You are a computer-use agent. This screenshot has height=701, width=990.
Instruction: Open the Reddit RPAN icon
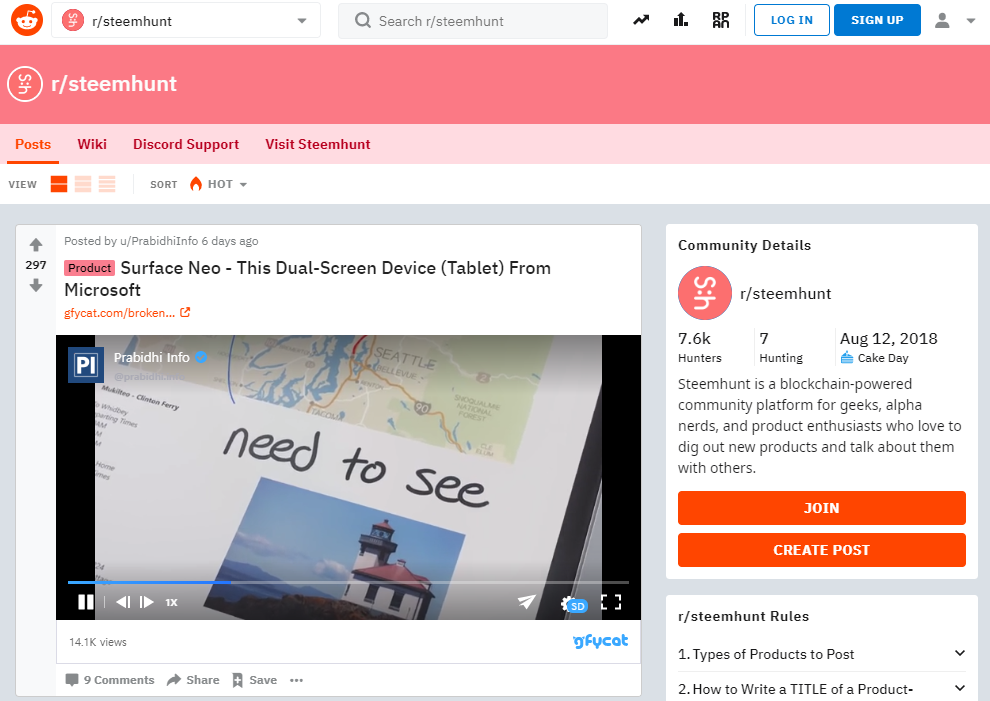pos(720,20)
